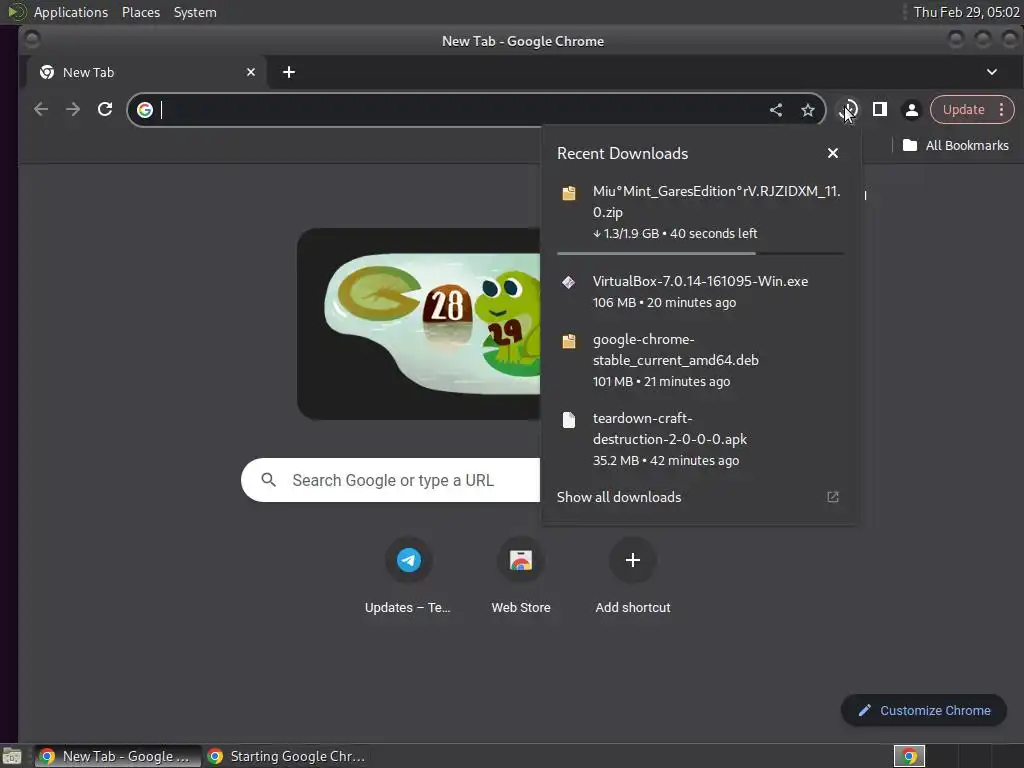Viewport: 1024px width, 768px height.
Task: Open All Bookmarks folder
Action: coord(955,145)
